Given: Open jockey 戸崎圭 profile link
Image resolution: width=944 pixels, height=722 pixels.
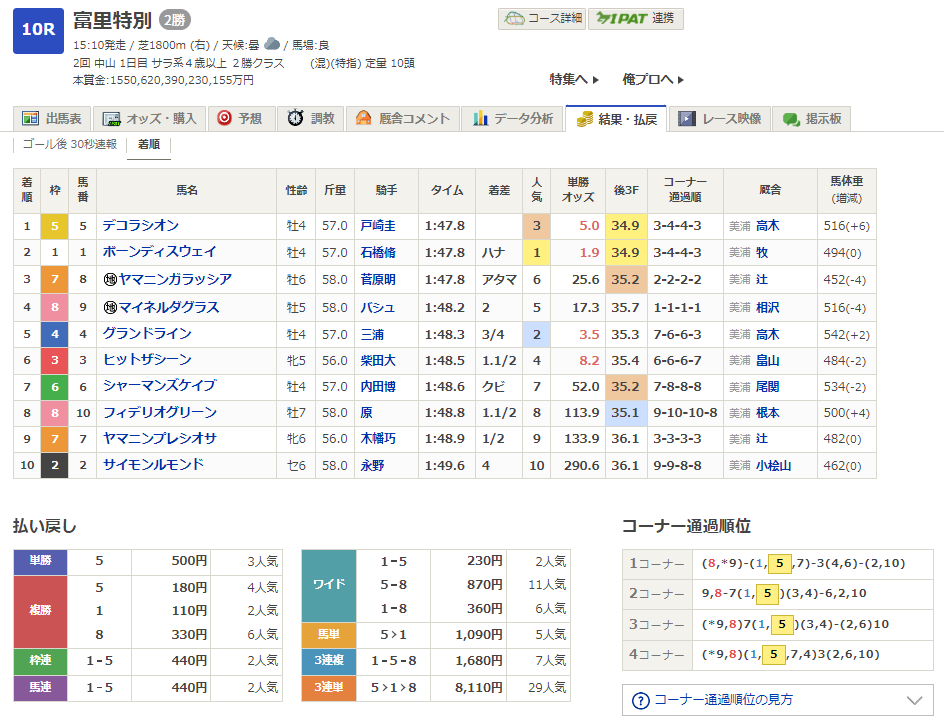Looking at the screenshot, I should [x=377, y=226].
